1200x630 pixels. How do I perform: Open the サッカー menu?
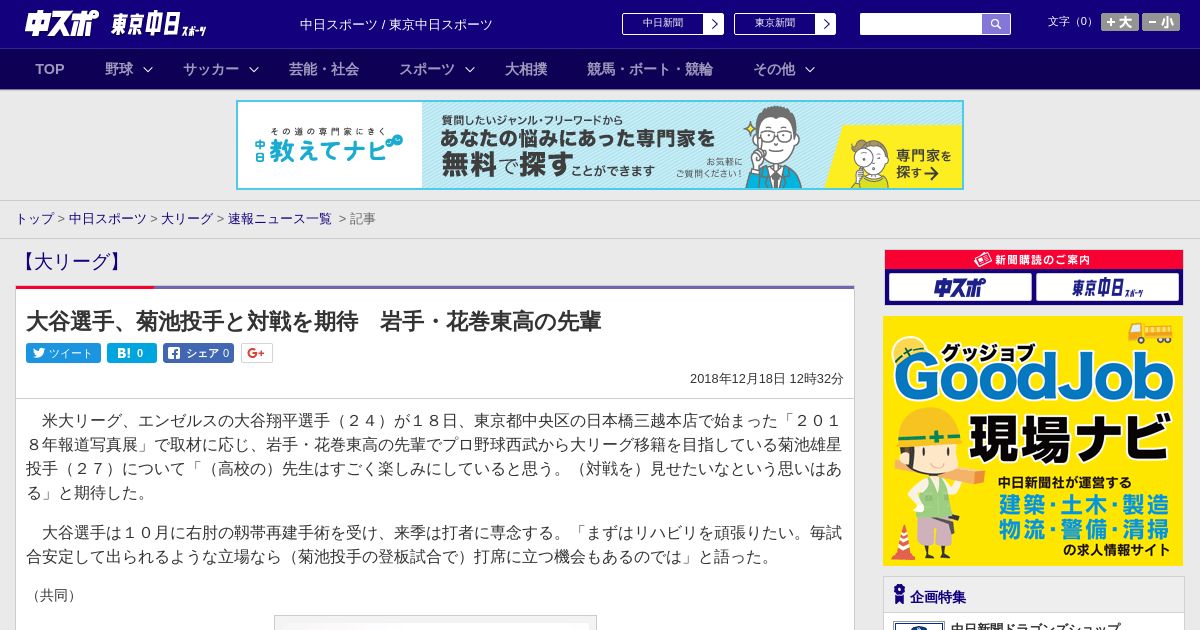click(x=211, y=69)
